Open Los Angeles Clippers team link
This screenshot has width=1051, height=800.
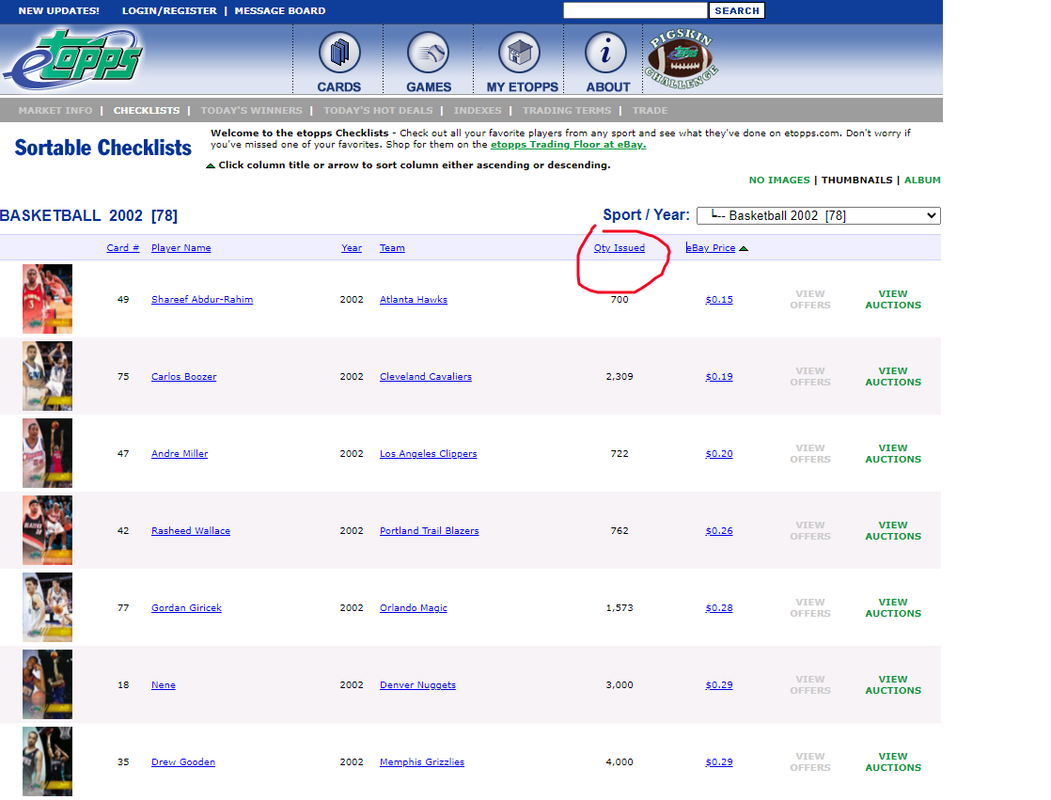(x=428, y=454)
